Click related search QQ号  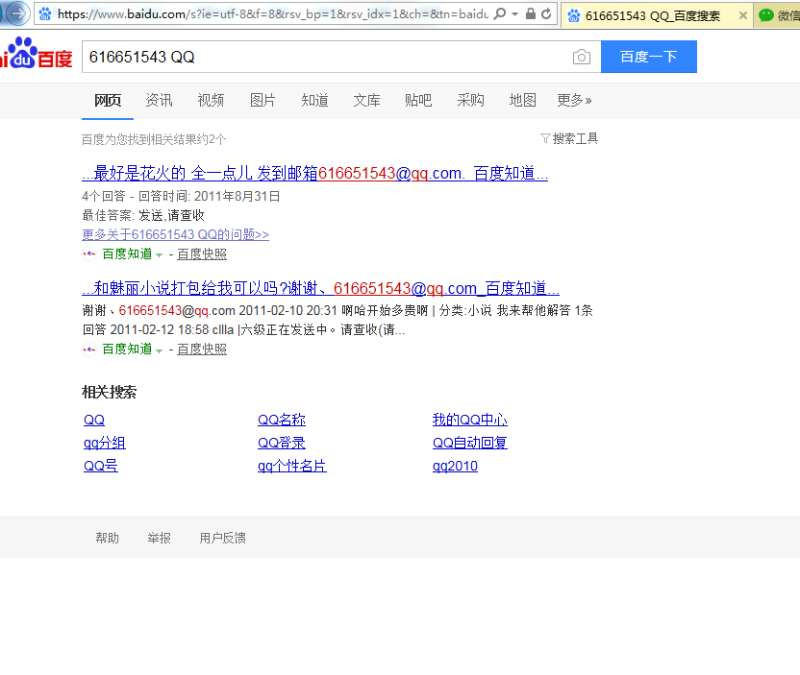[101, 466]
